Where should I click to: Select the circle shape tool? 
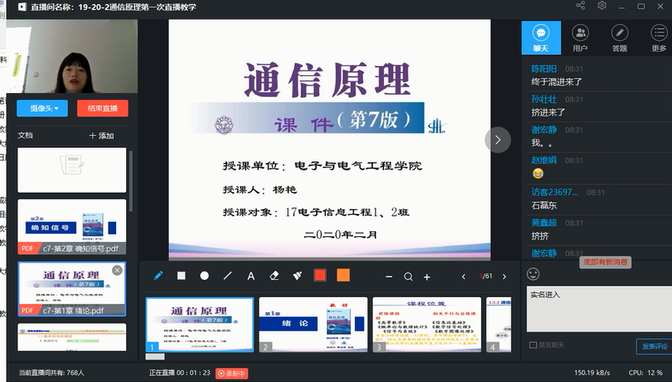click(x=204, y=276)
